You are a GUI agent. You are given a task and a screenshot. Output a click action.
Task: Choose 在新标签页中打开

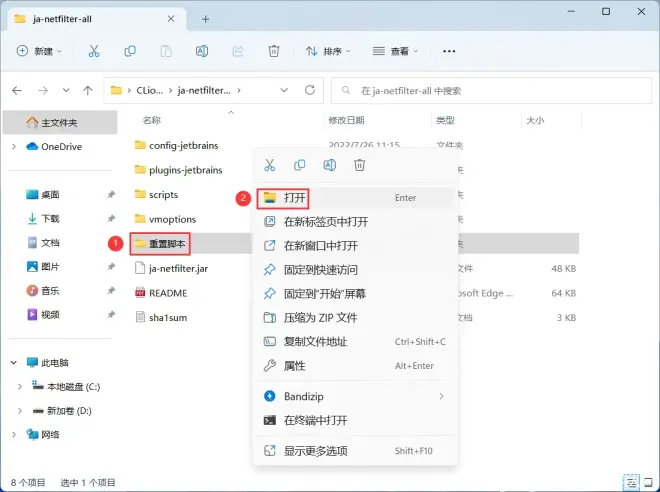(356, 222)
